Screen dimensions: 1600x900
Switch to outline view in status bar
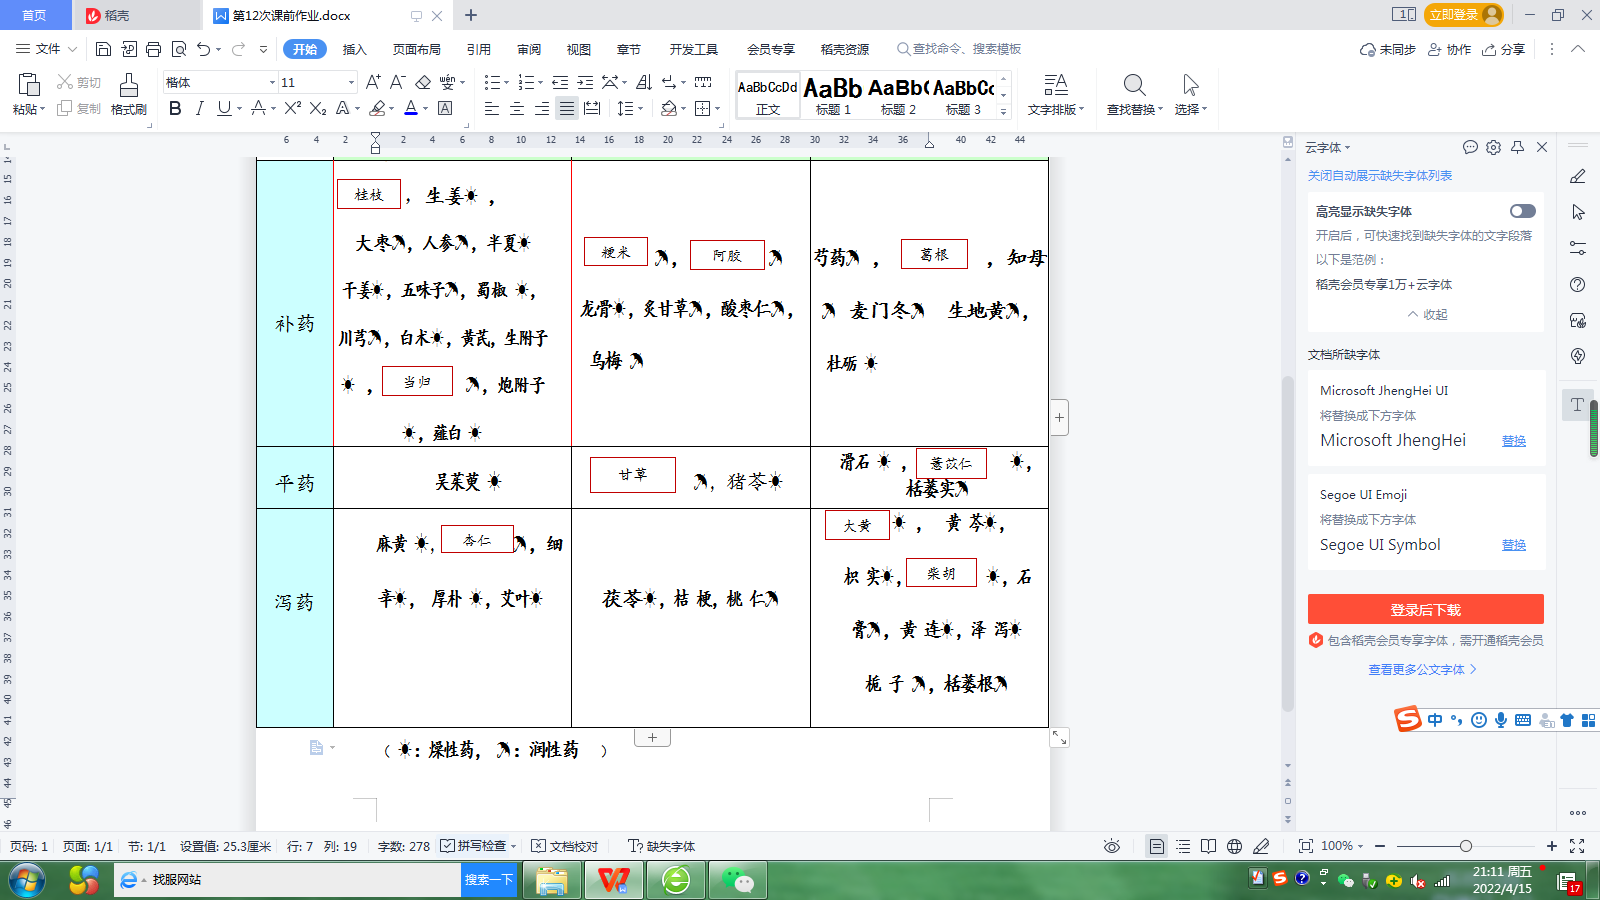pos(1183,846)
